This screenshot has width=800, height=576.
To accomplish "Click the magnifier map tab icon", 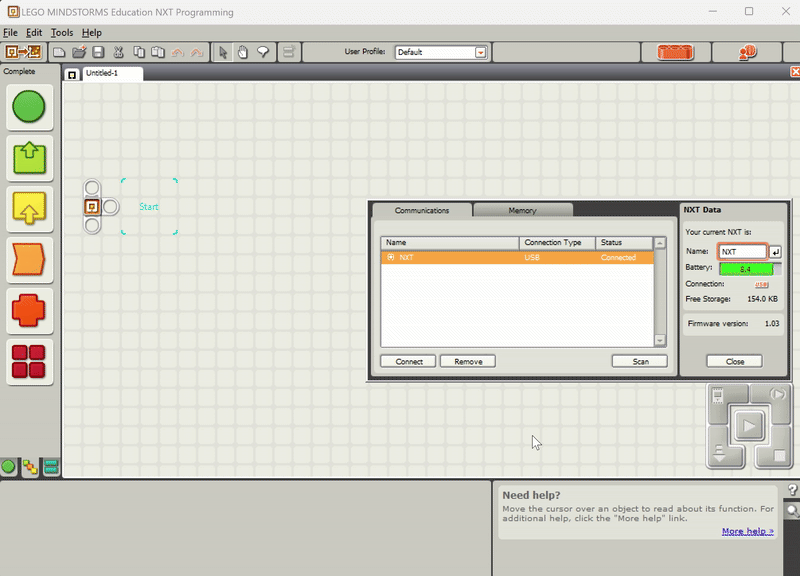I will [x=793, y=510].
